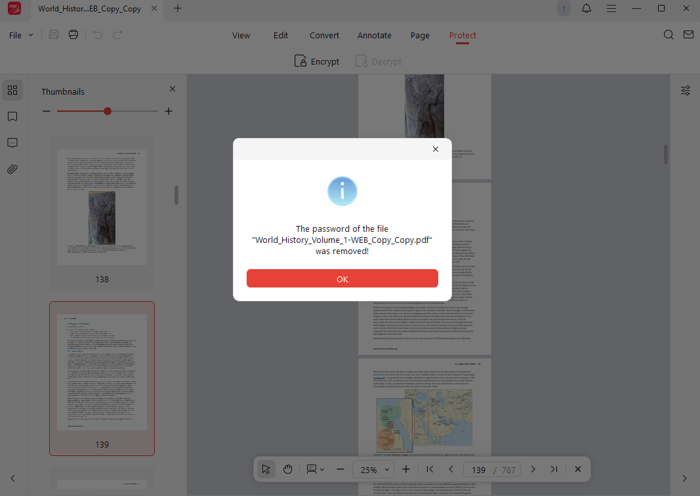
Task: Choose the Hand pan tool
Action: pos(288,469)
